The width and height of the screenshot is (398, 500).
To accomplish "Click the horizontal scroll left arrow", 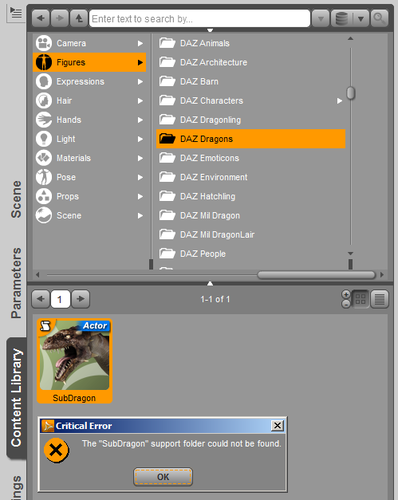I will 38,275.
